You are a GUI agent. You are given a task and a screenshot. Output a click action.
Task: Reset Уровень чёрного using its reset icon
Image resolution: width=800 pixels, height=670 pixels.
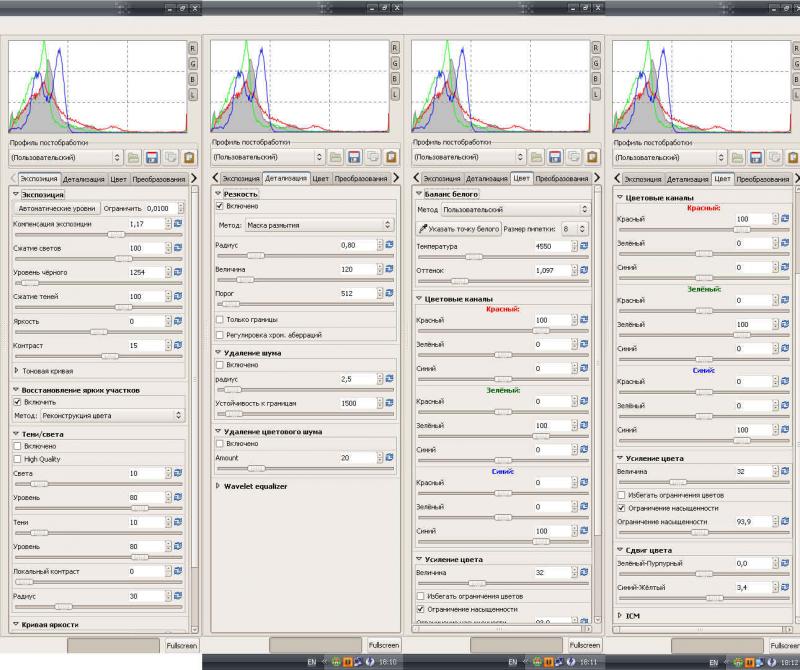[178, 272]
